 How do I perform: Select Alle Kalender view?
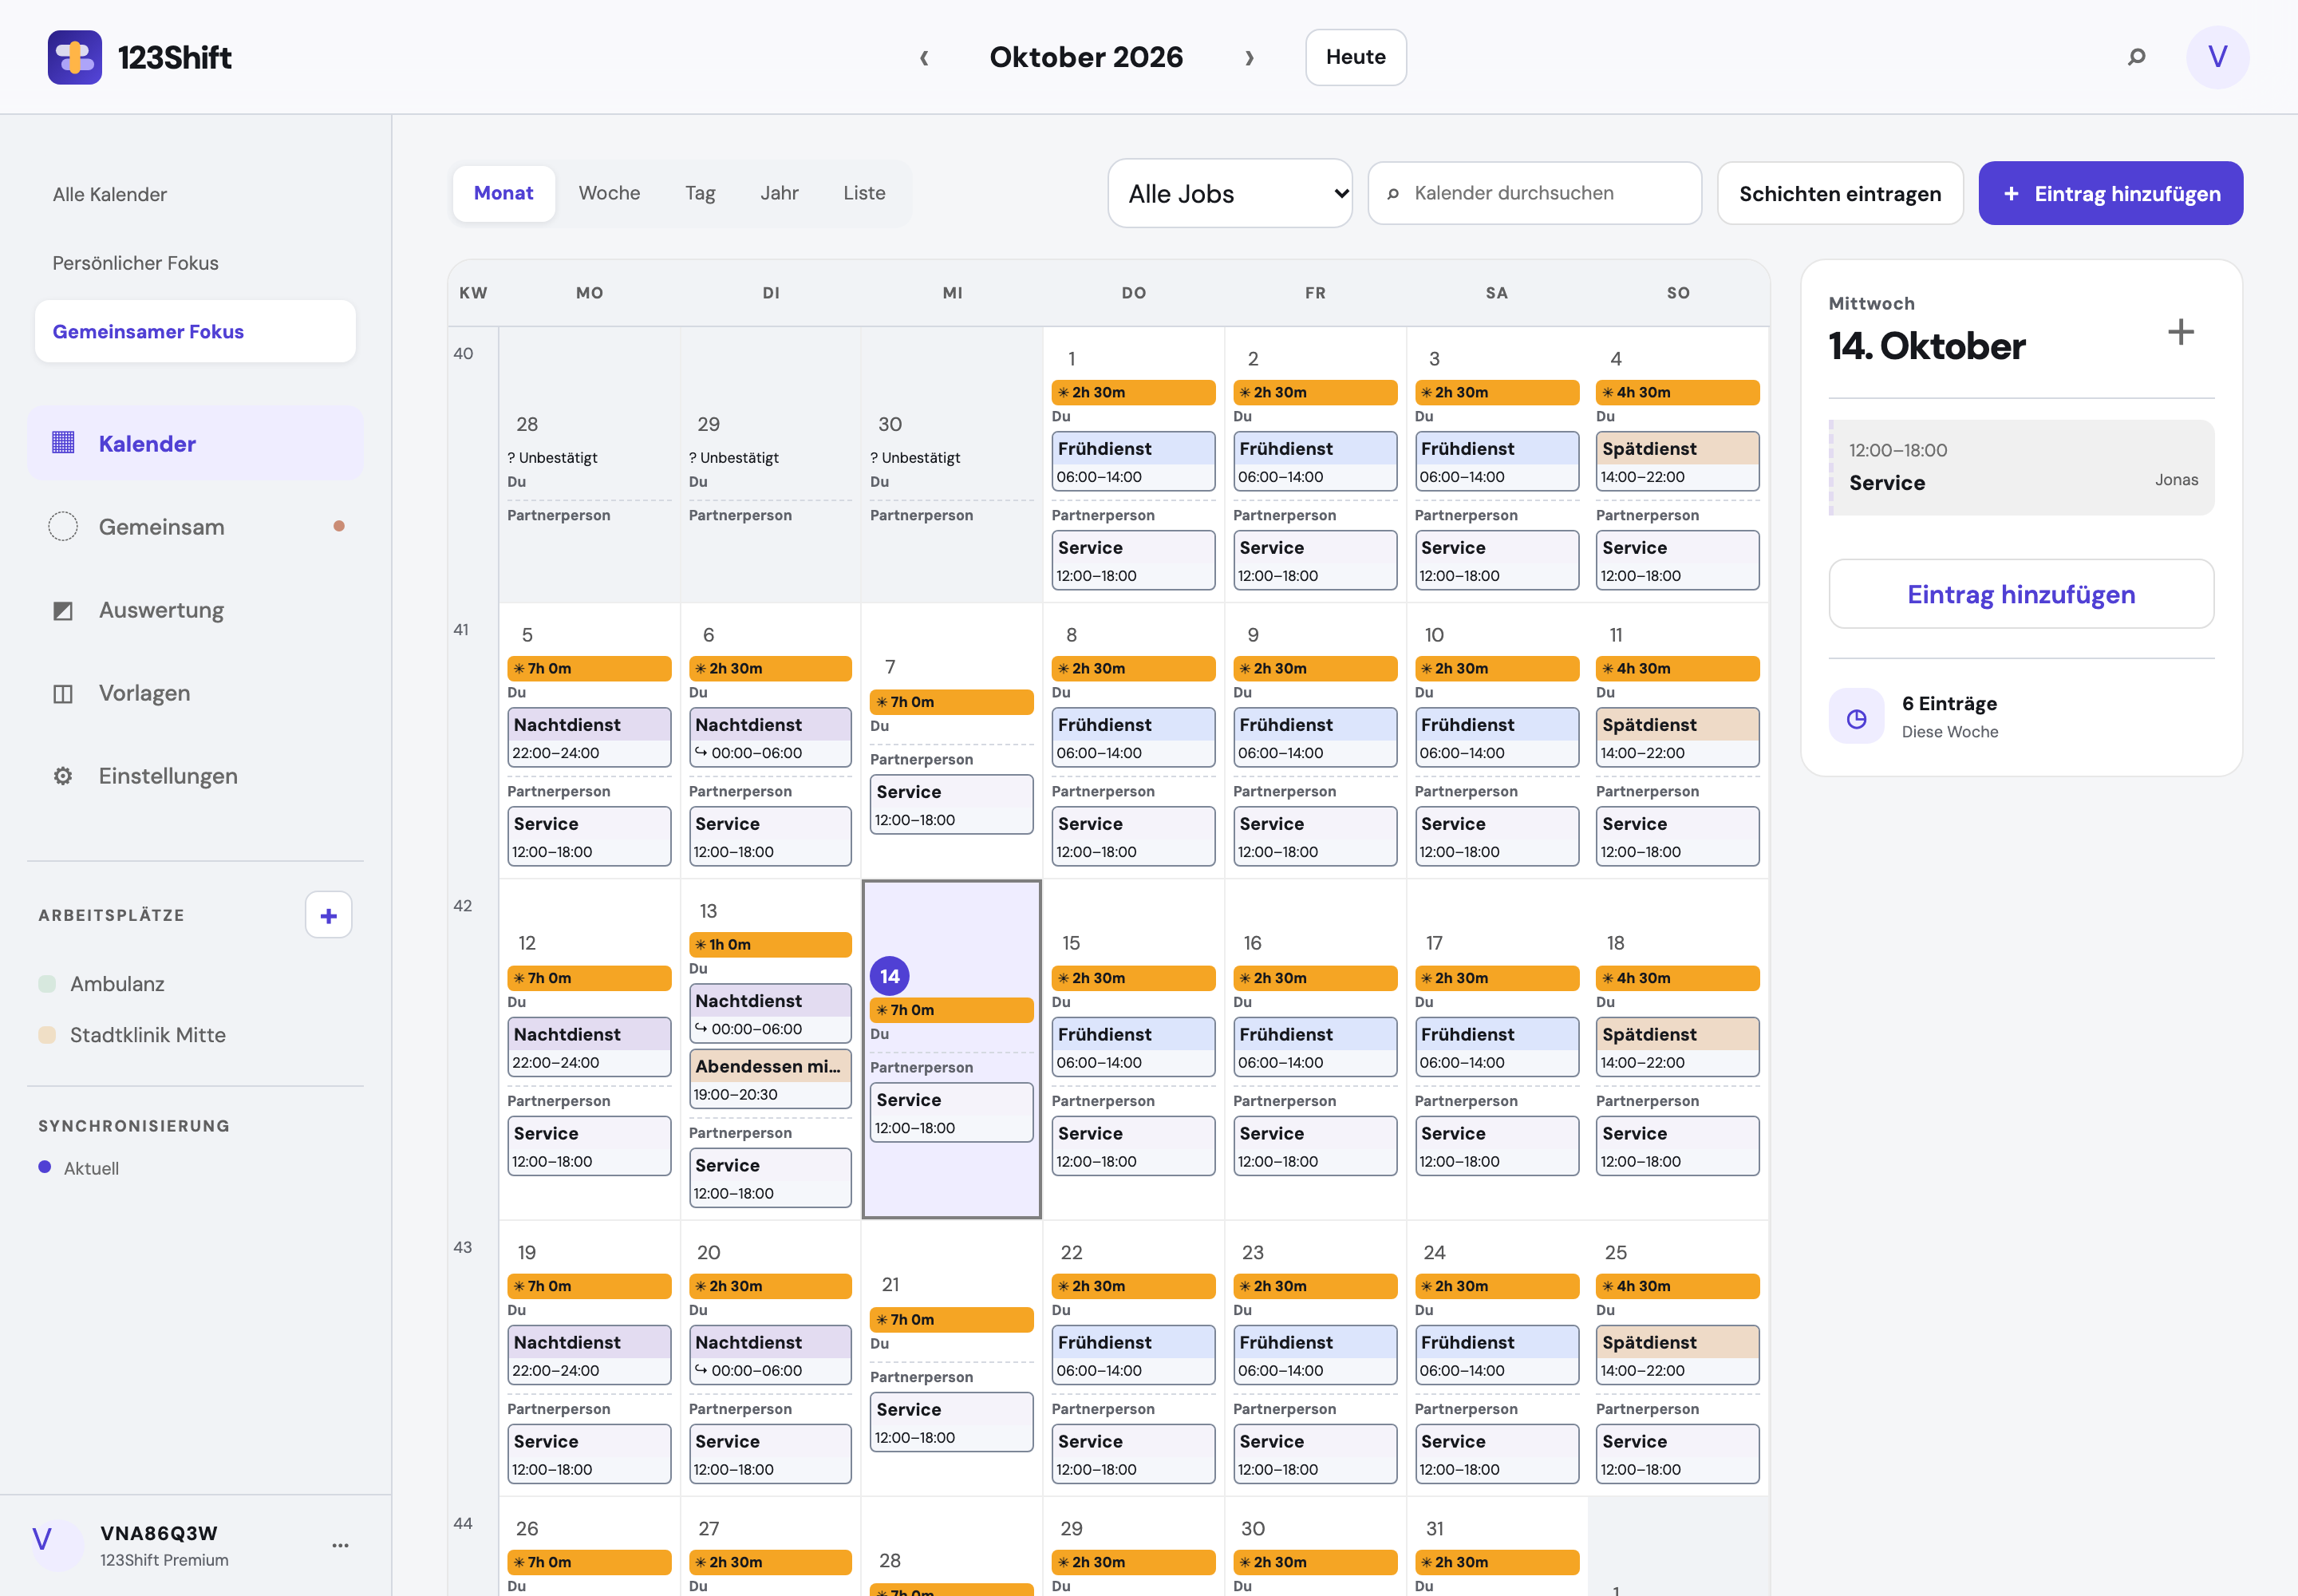(x=195, y=194)
